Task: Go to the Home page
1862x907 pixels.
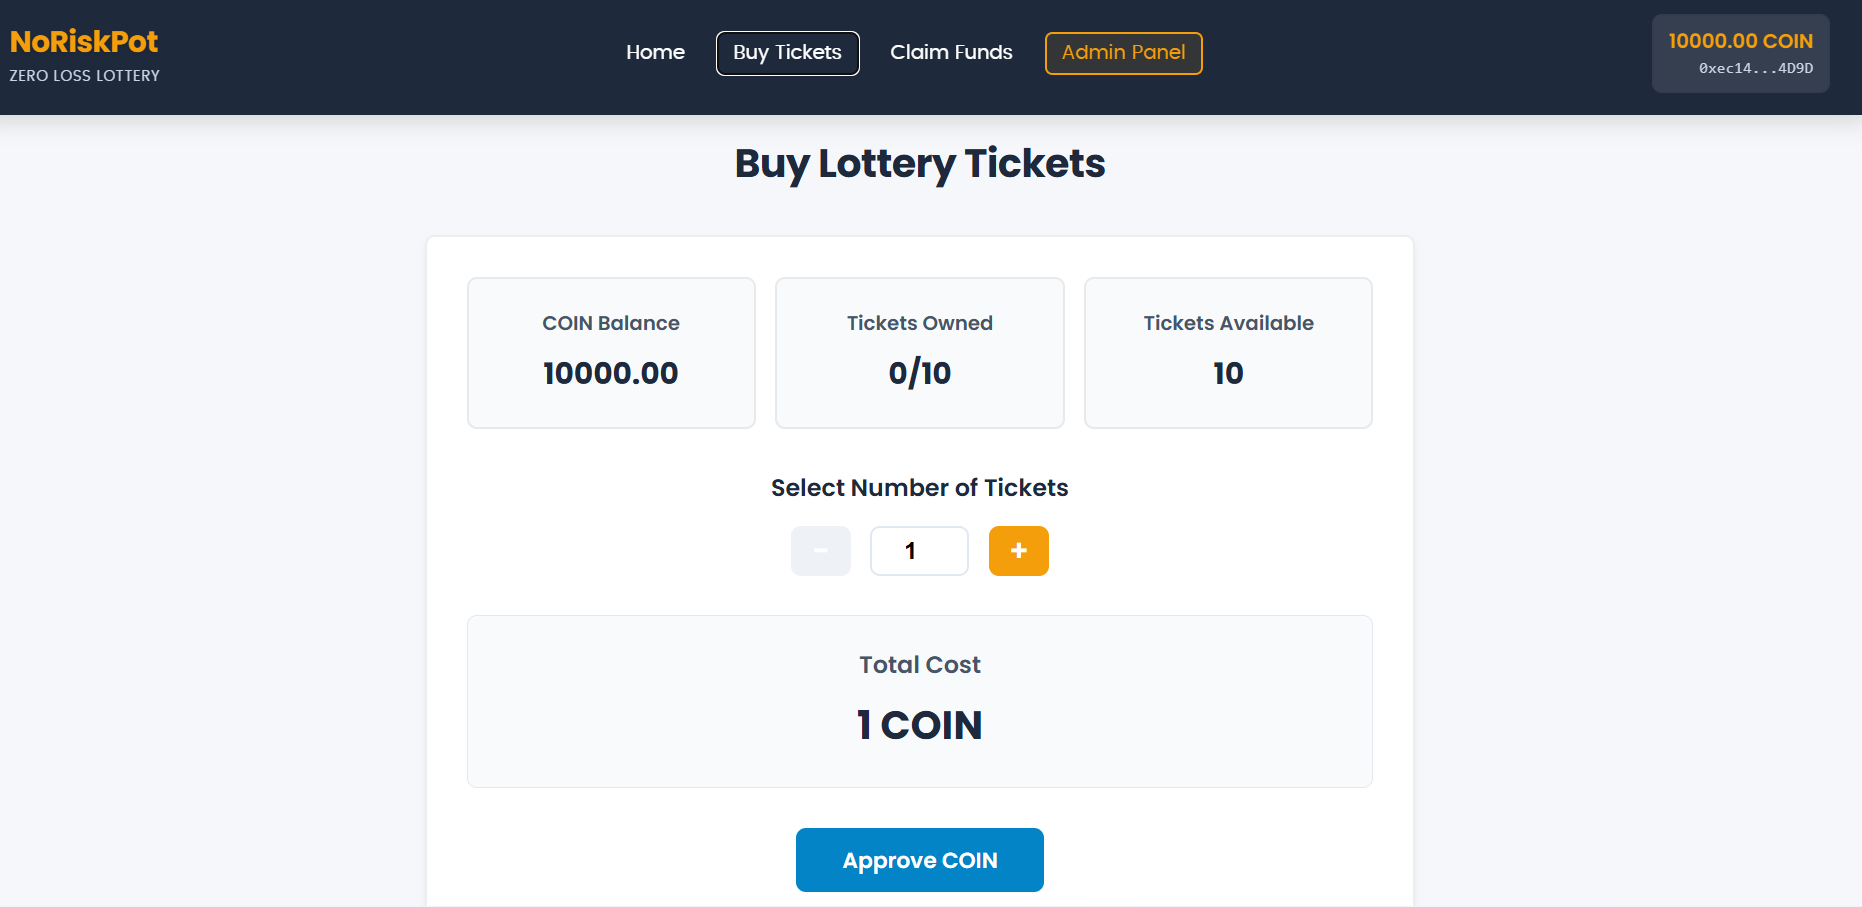Action: [x=655, y=53]
